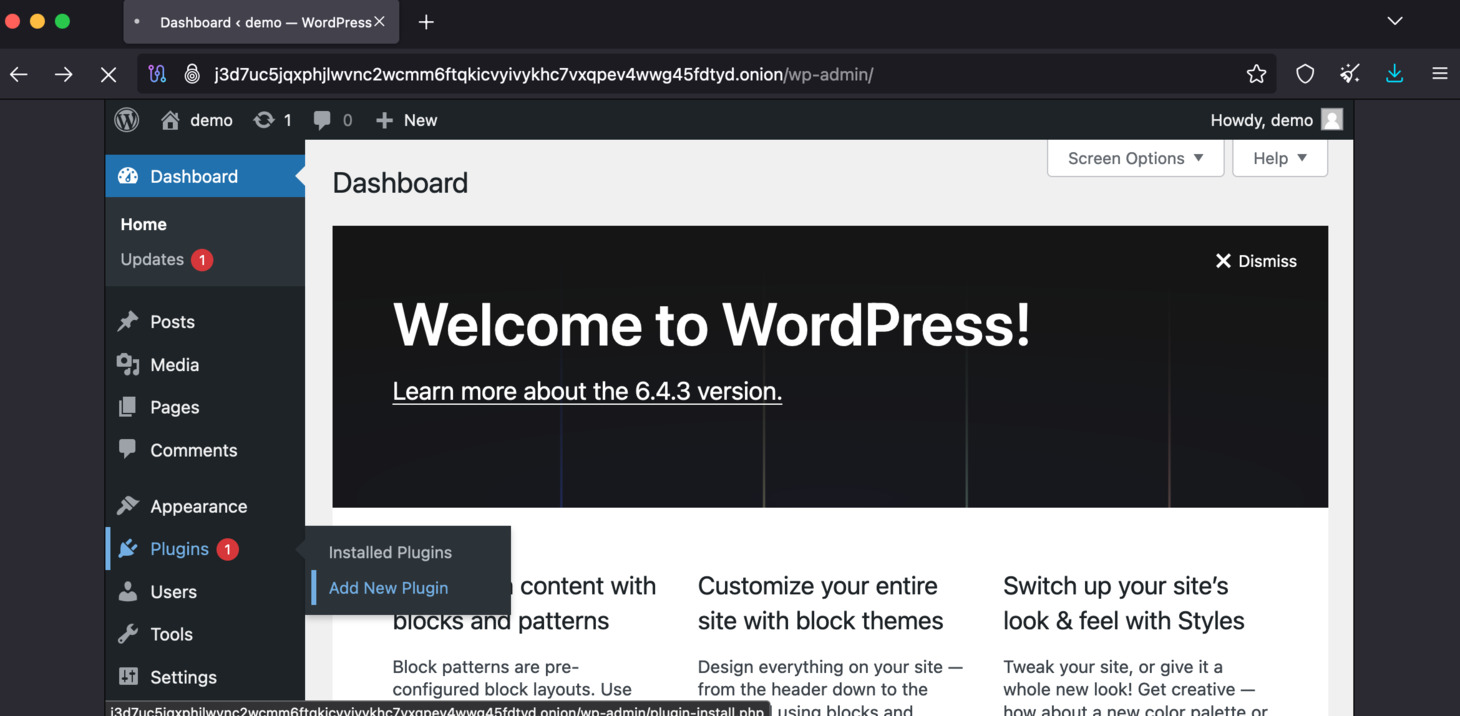Stop page loading with the X button
Screen dimensions: 1460x716
coord(108,74)
